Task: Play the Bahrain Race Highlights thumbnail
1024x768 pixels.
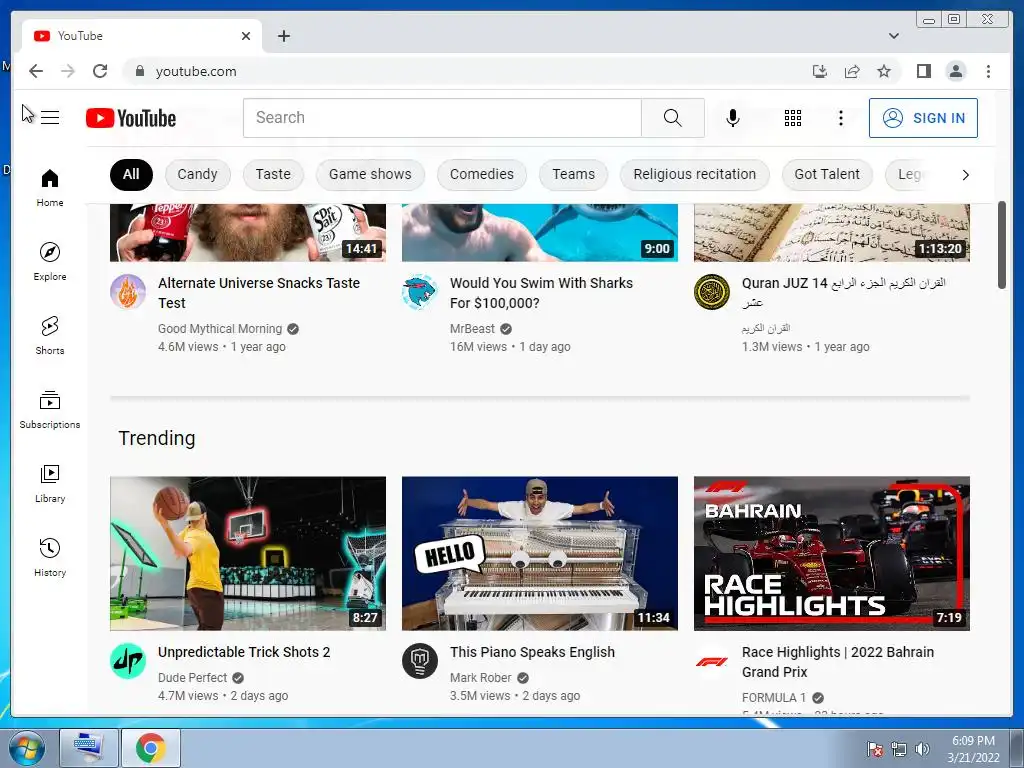Action: click(x=832, y=553)
